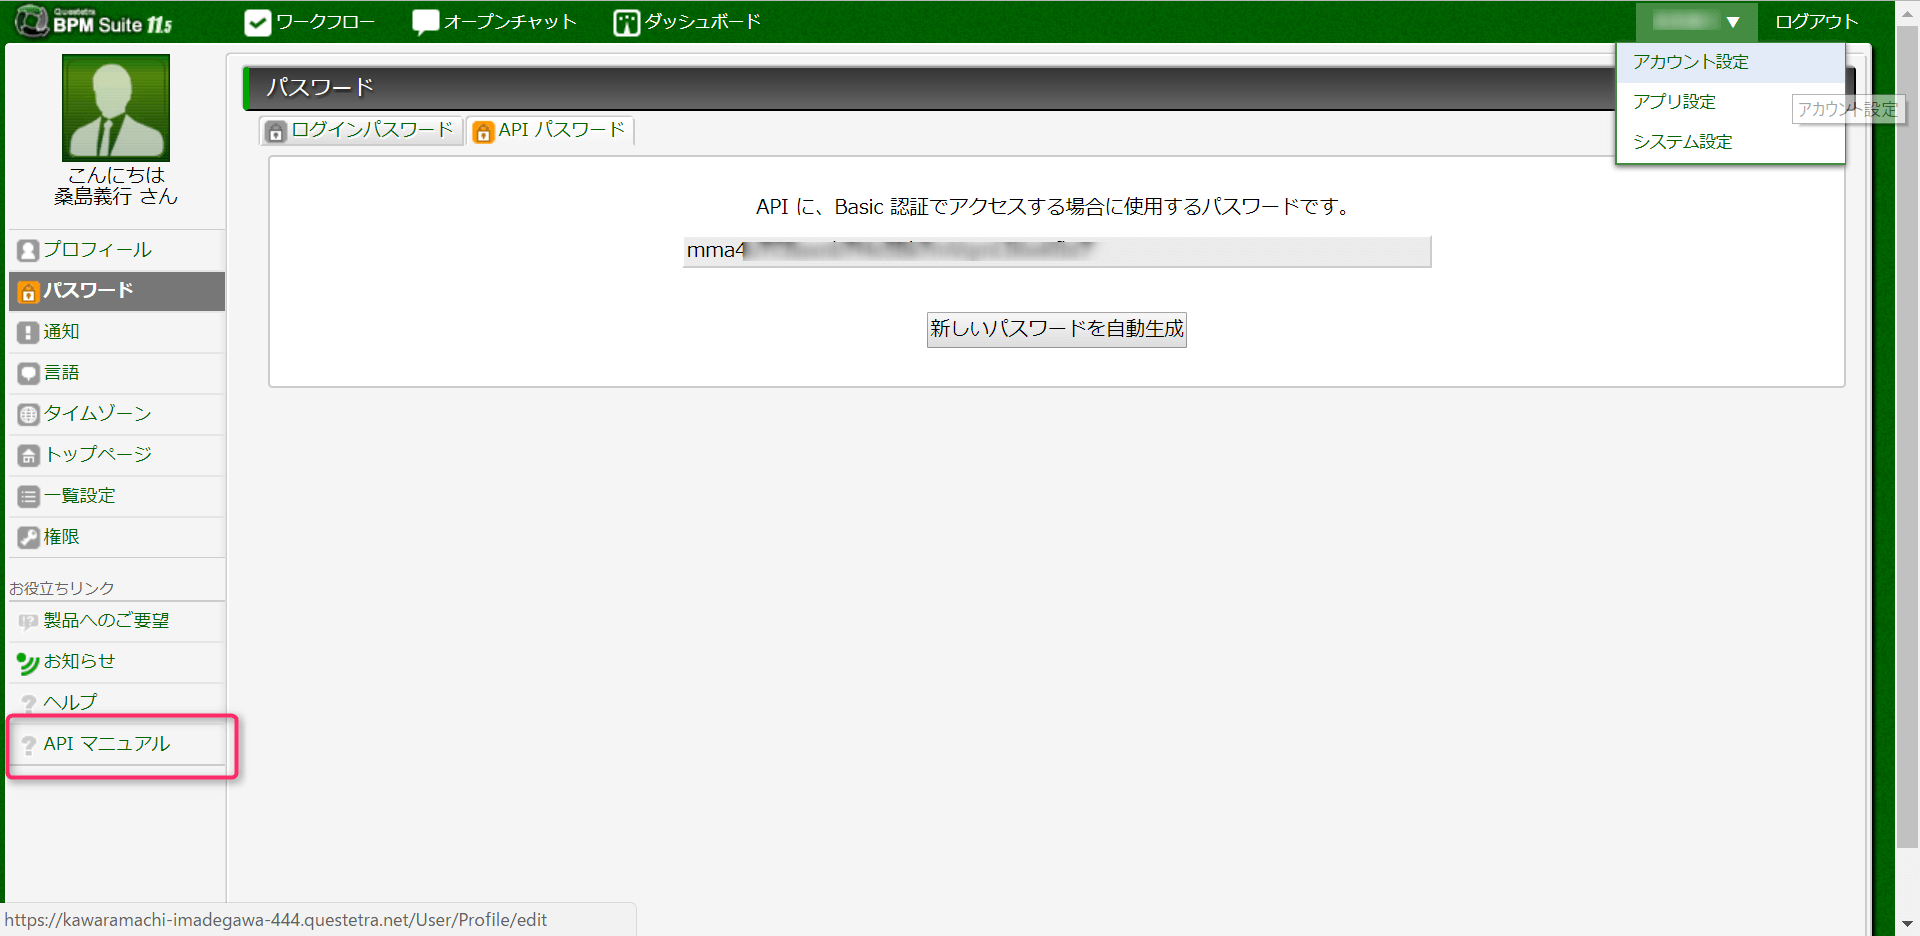The image size is (1920, 936).
Task: Open タイムゾーン settings in the sidebar
Action: point(116,414)
